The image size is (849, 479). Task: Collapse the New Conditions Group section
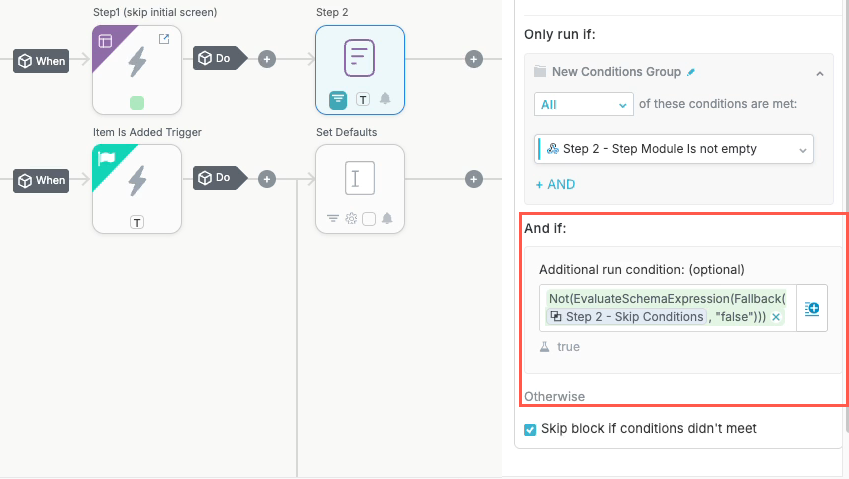tap(819, 72)
